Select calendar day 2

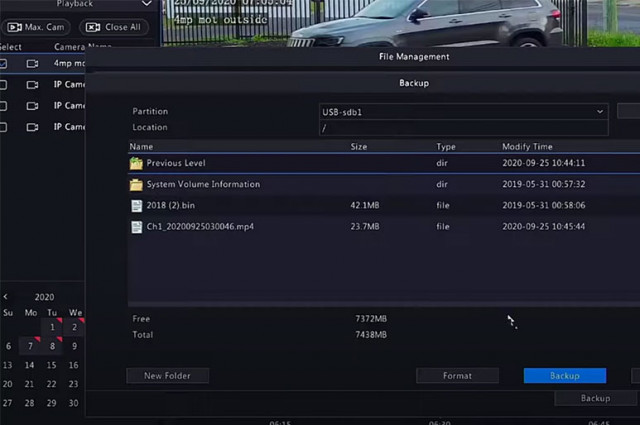coord(74,327)
